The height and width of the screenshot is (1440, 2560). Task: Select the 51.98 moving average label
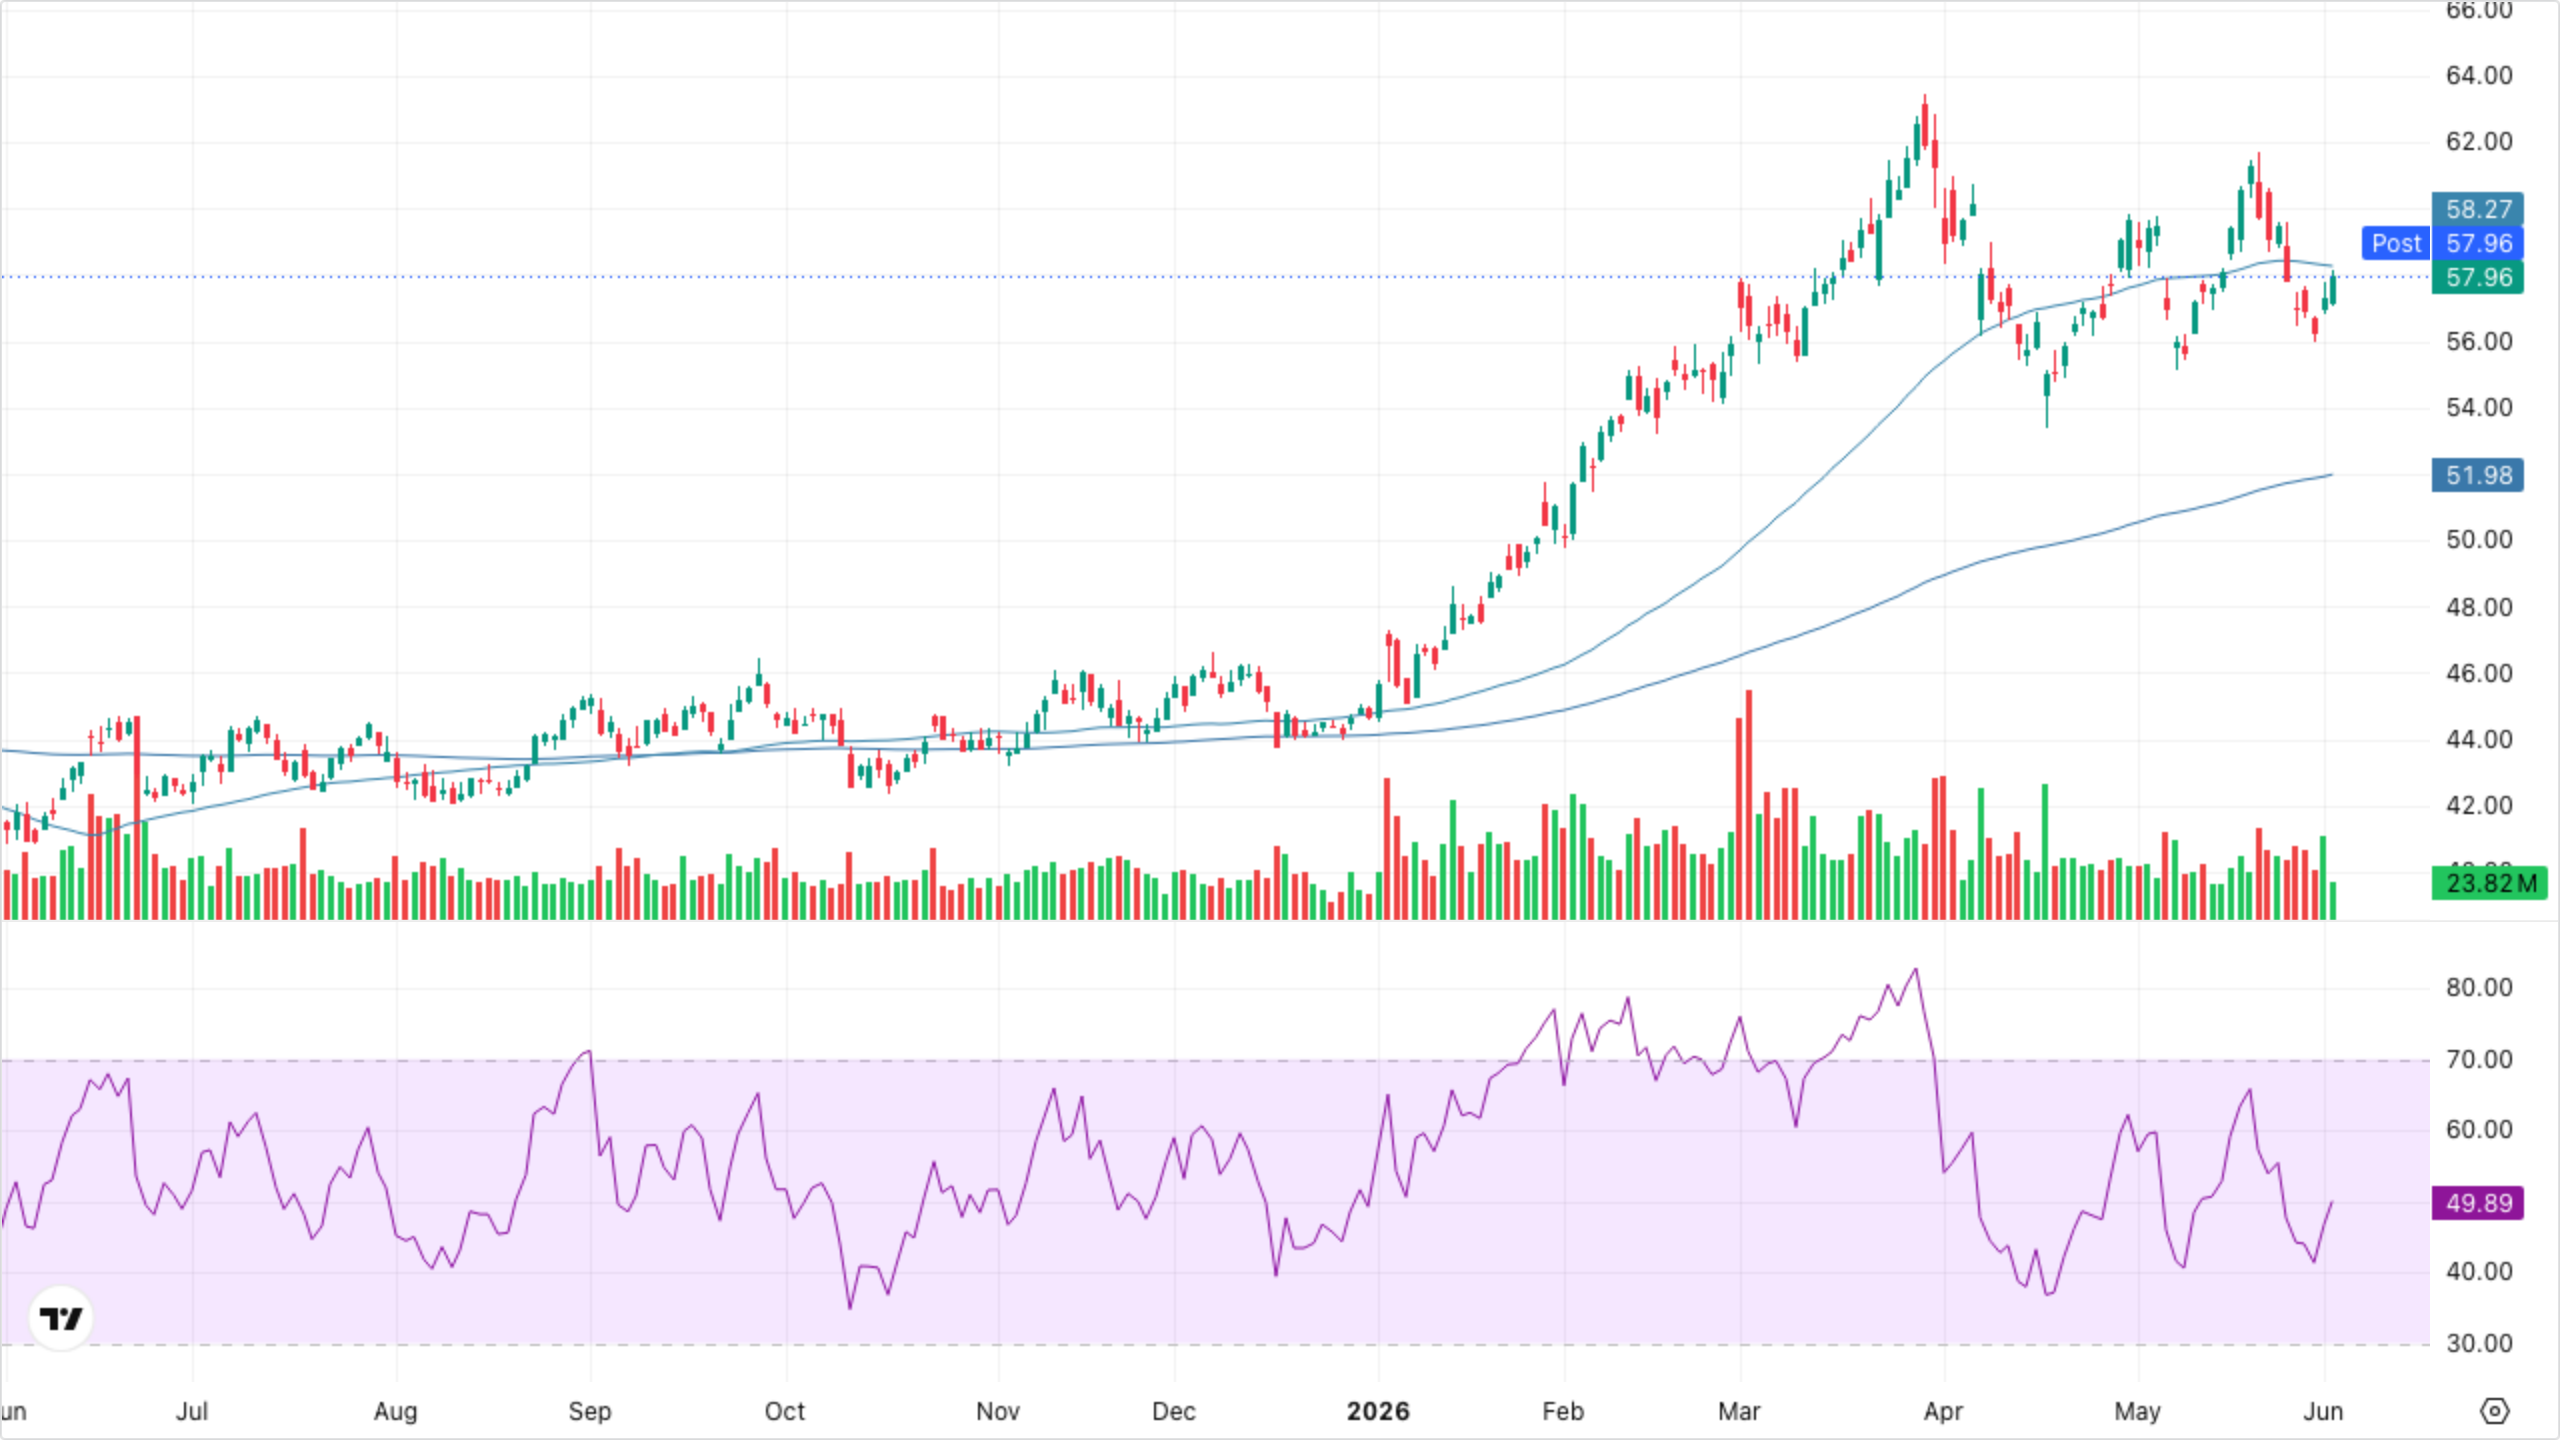2478,475
